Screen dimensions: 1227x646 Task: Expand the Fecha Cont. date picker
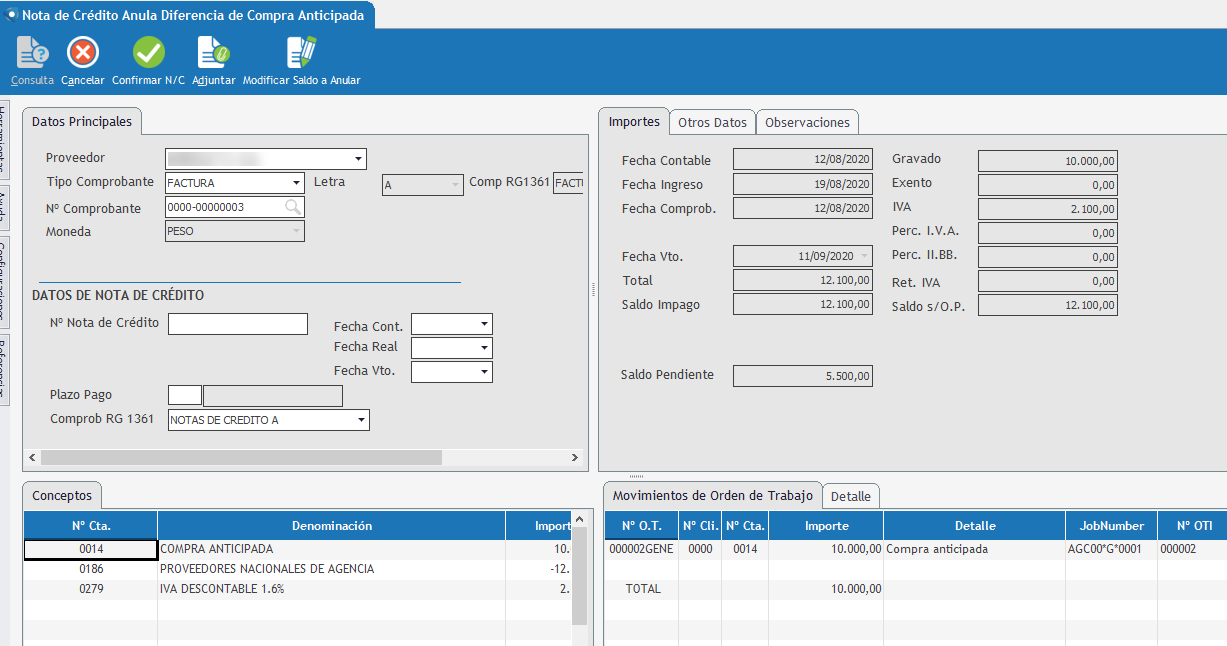pos(484,325)
